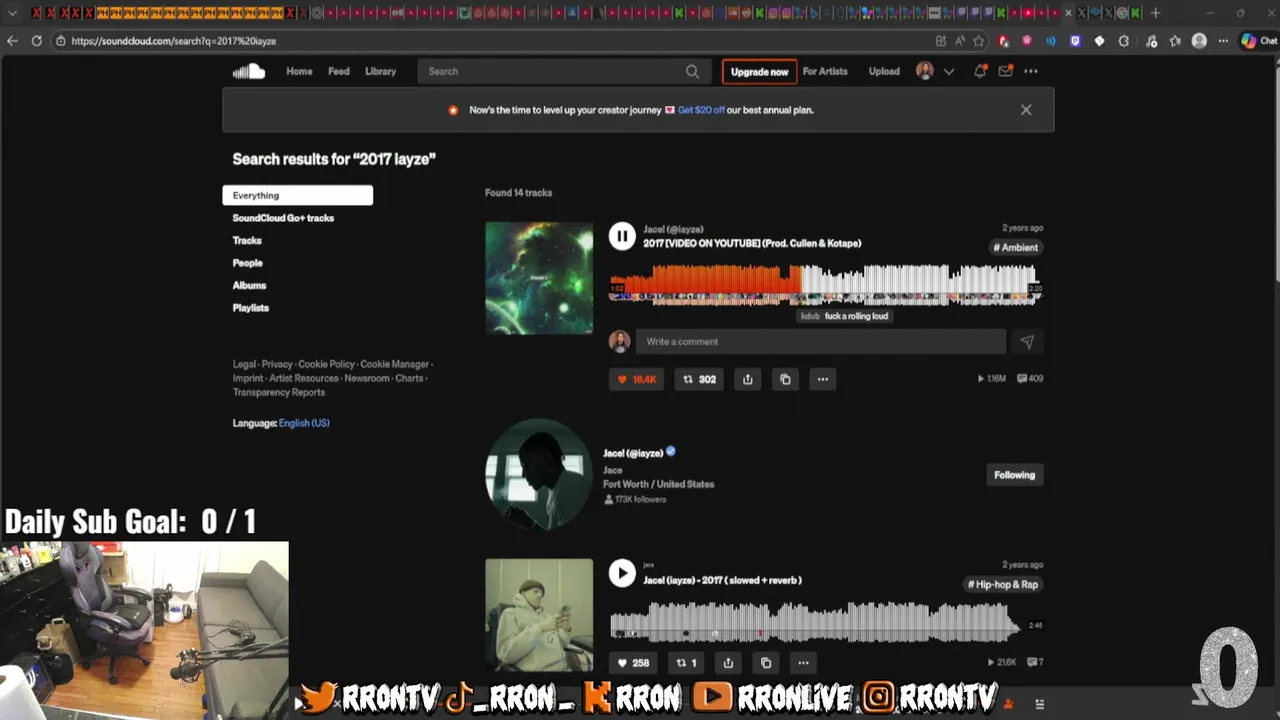Like the slowed + reverb track with 258 likes
The width and height of the screenshot is (1280, 720).
[633, 662]
